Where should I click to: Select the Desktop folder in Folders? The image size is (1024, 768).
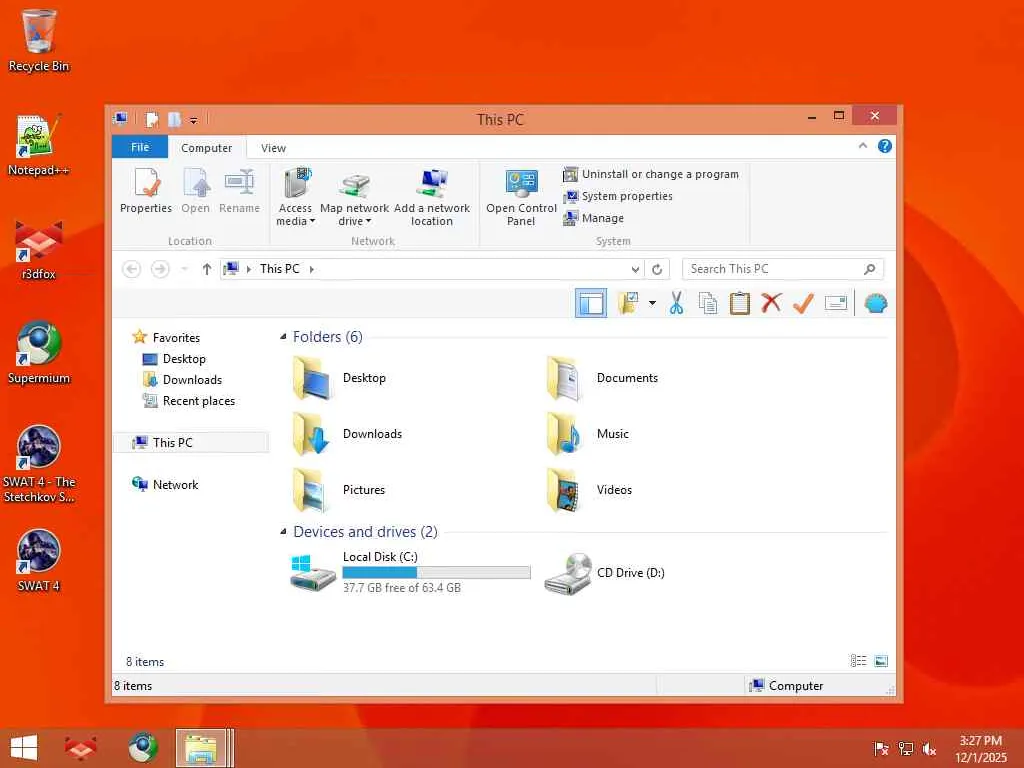tap(340, 378)
